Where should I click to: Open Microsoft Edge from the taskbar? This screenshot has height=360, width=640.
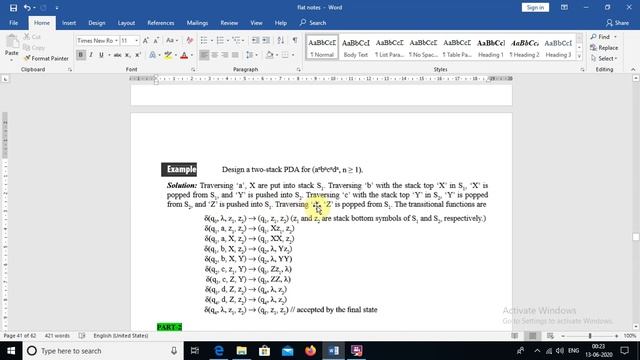tap(219, 351)
